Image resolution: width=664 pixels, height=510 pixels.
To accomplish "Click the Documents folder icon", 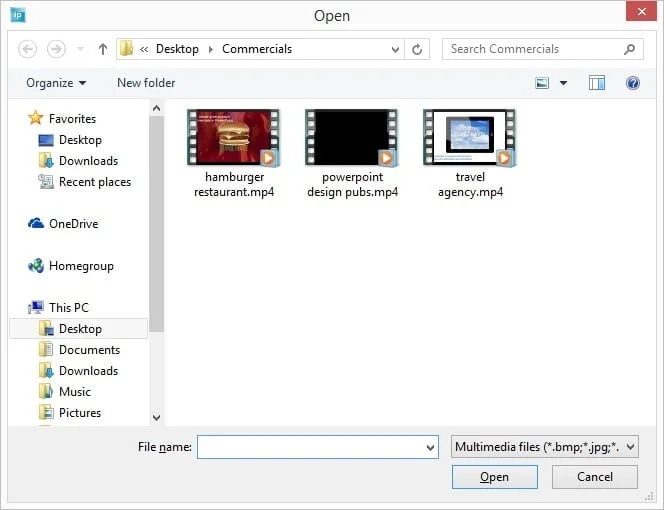I will point(46,349).
